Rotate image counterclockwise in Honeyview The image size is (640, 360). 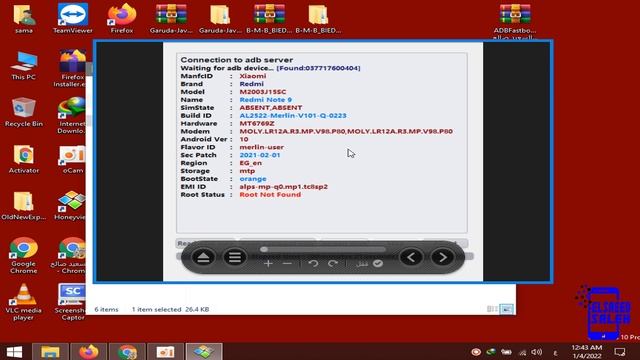[x=313, y=264]
